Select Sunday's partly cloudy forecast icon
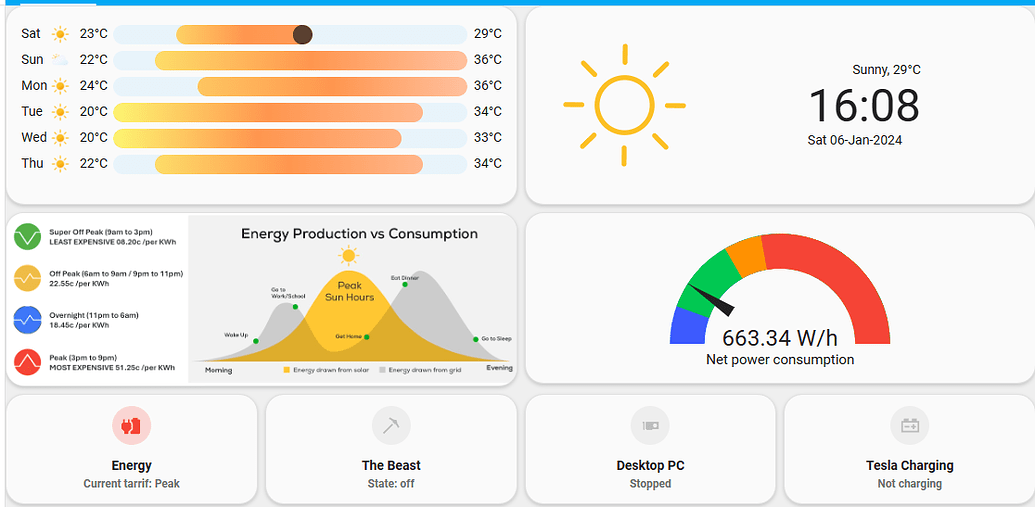Viewport: 1035px width, 507px height. (60, 60)
